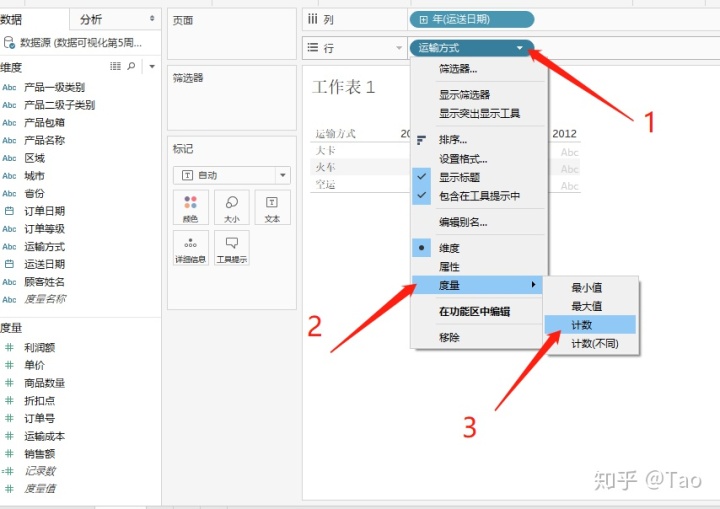Image resolution: width=720 pixels, height=509 pixels.
Task: Switch to the 数据 tab
Action: click(11, 19)
